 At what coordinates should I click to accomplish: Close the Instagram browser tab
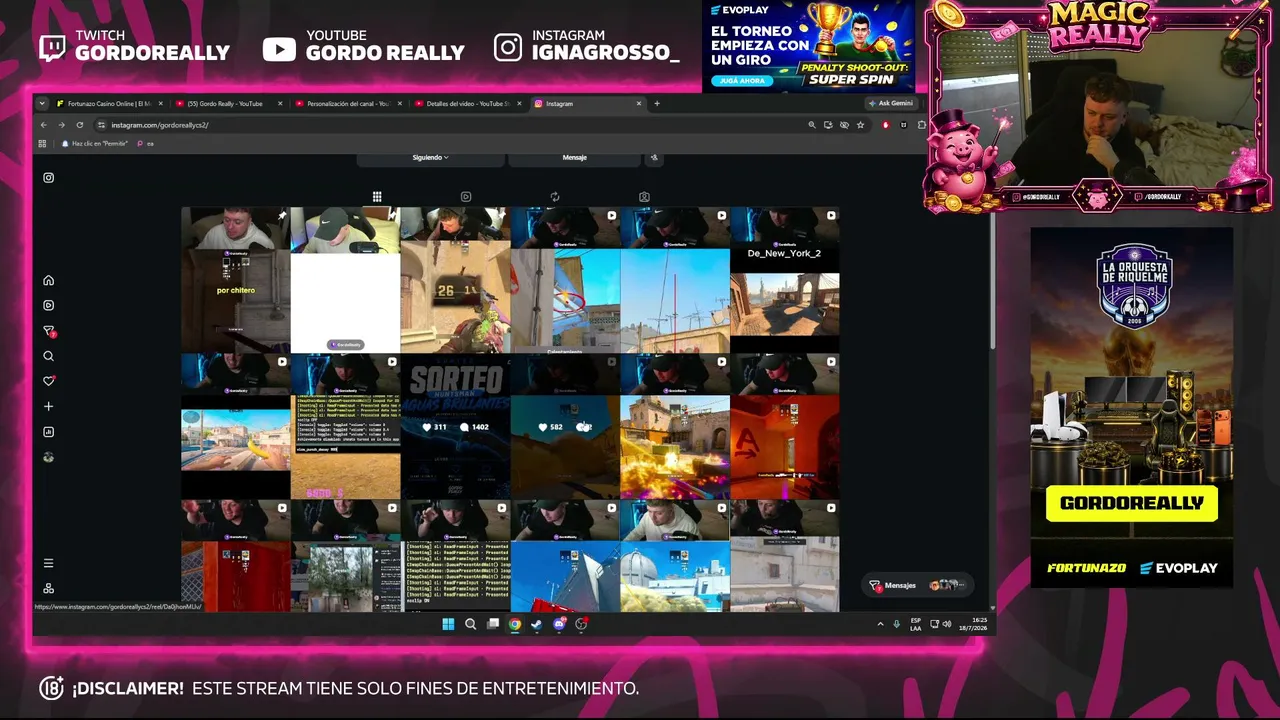click(639, 103)
